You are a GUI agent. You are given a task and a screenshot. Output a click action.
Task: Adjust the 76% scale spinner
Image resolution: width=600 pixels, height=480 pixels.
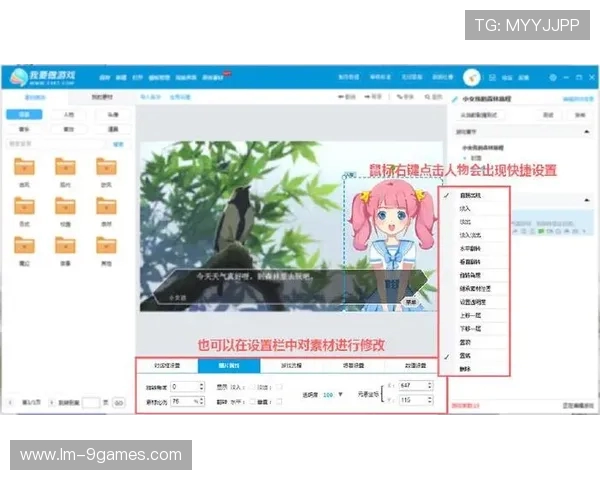[x=202, y=401]
